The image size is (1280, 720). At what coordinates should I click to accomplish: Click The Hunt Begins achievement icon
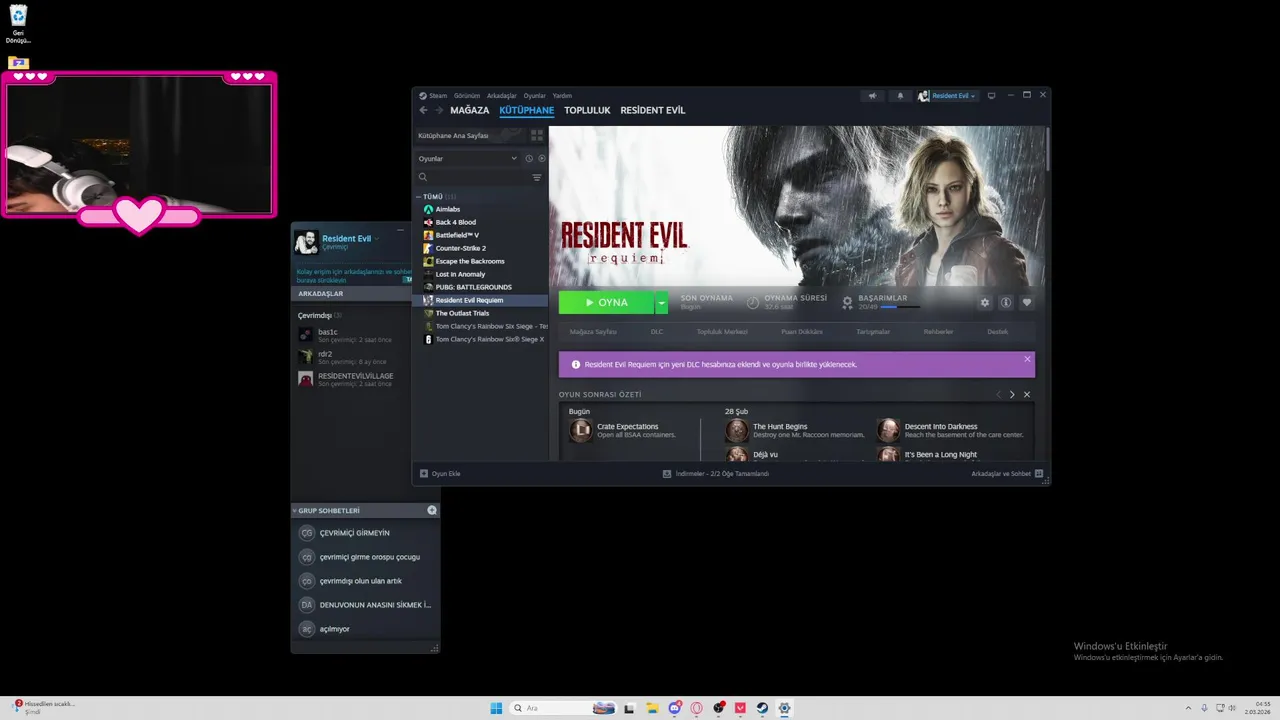tap(737, 431)
